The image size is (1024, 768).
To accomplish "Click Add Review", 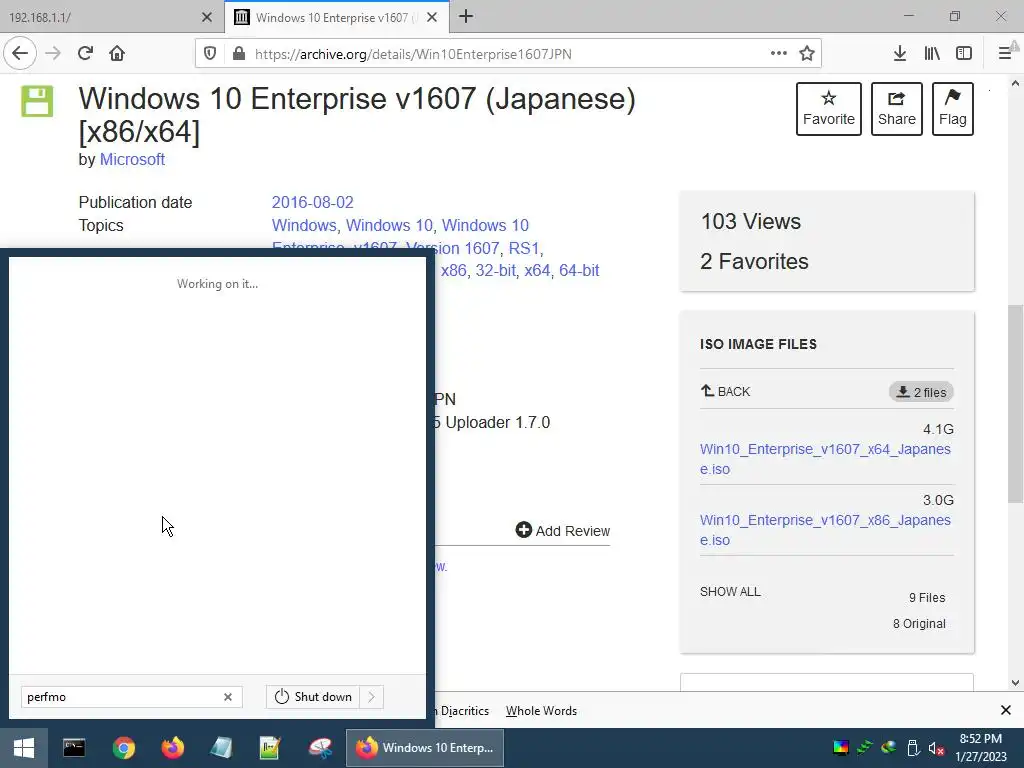I will click(563, 530).
